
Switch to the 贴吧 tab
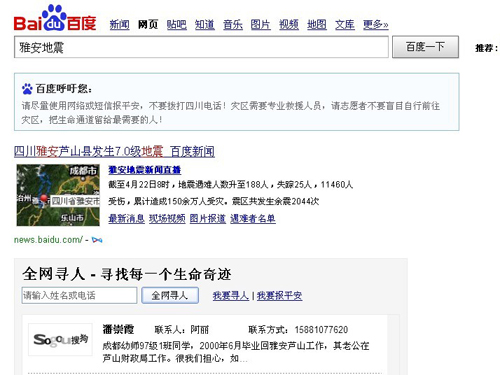tap(177, 24)
